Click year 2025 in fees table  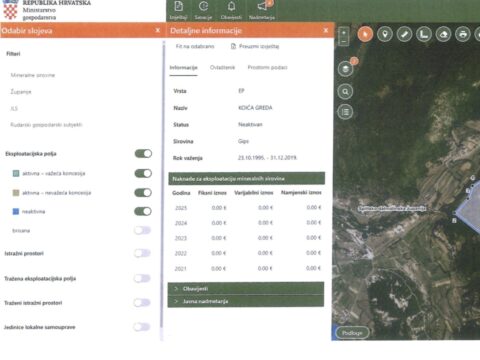click(x=181, y=208)
